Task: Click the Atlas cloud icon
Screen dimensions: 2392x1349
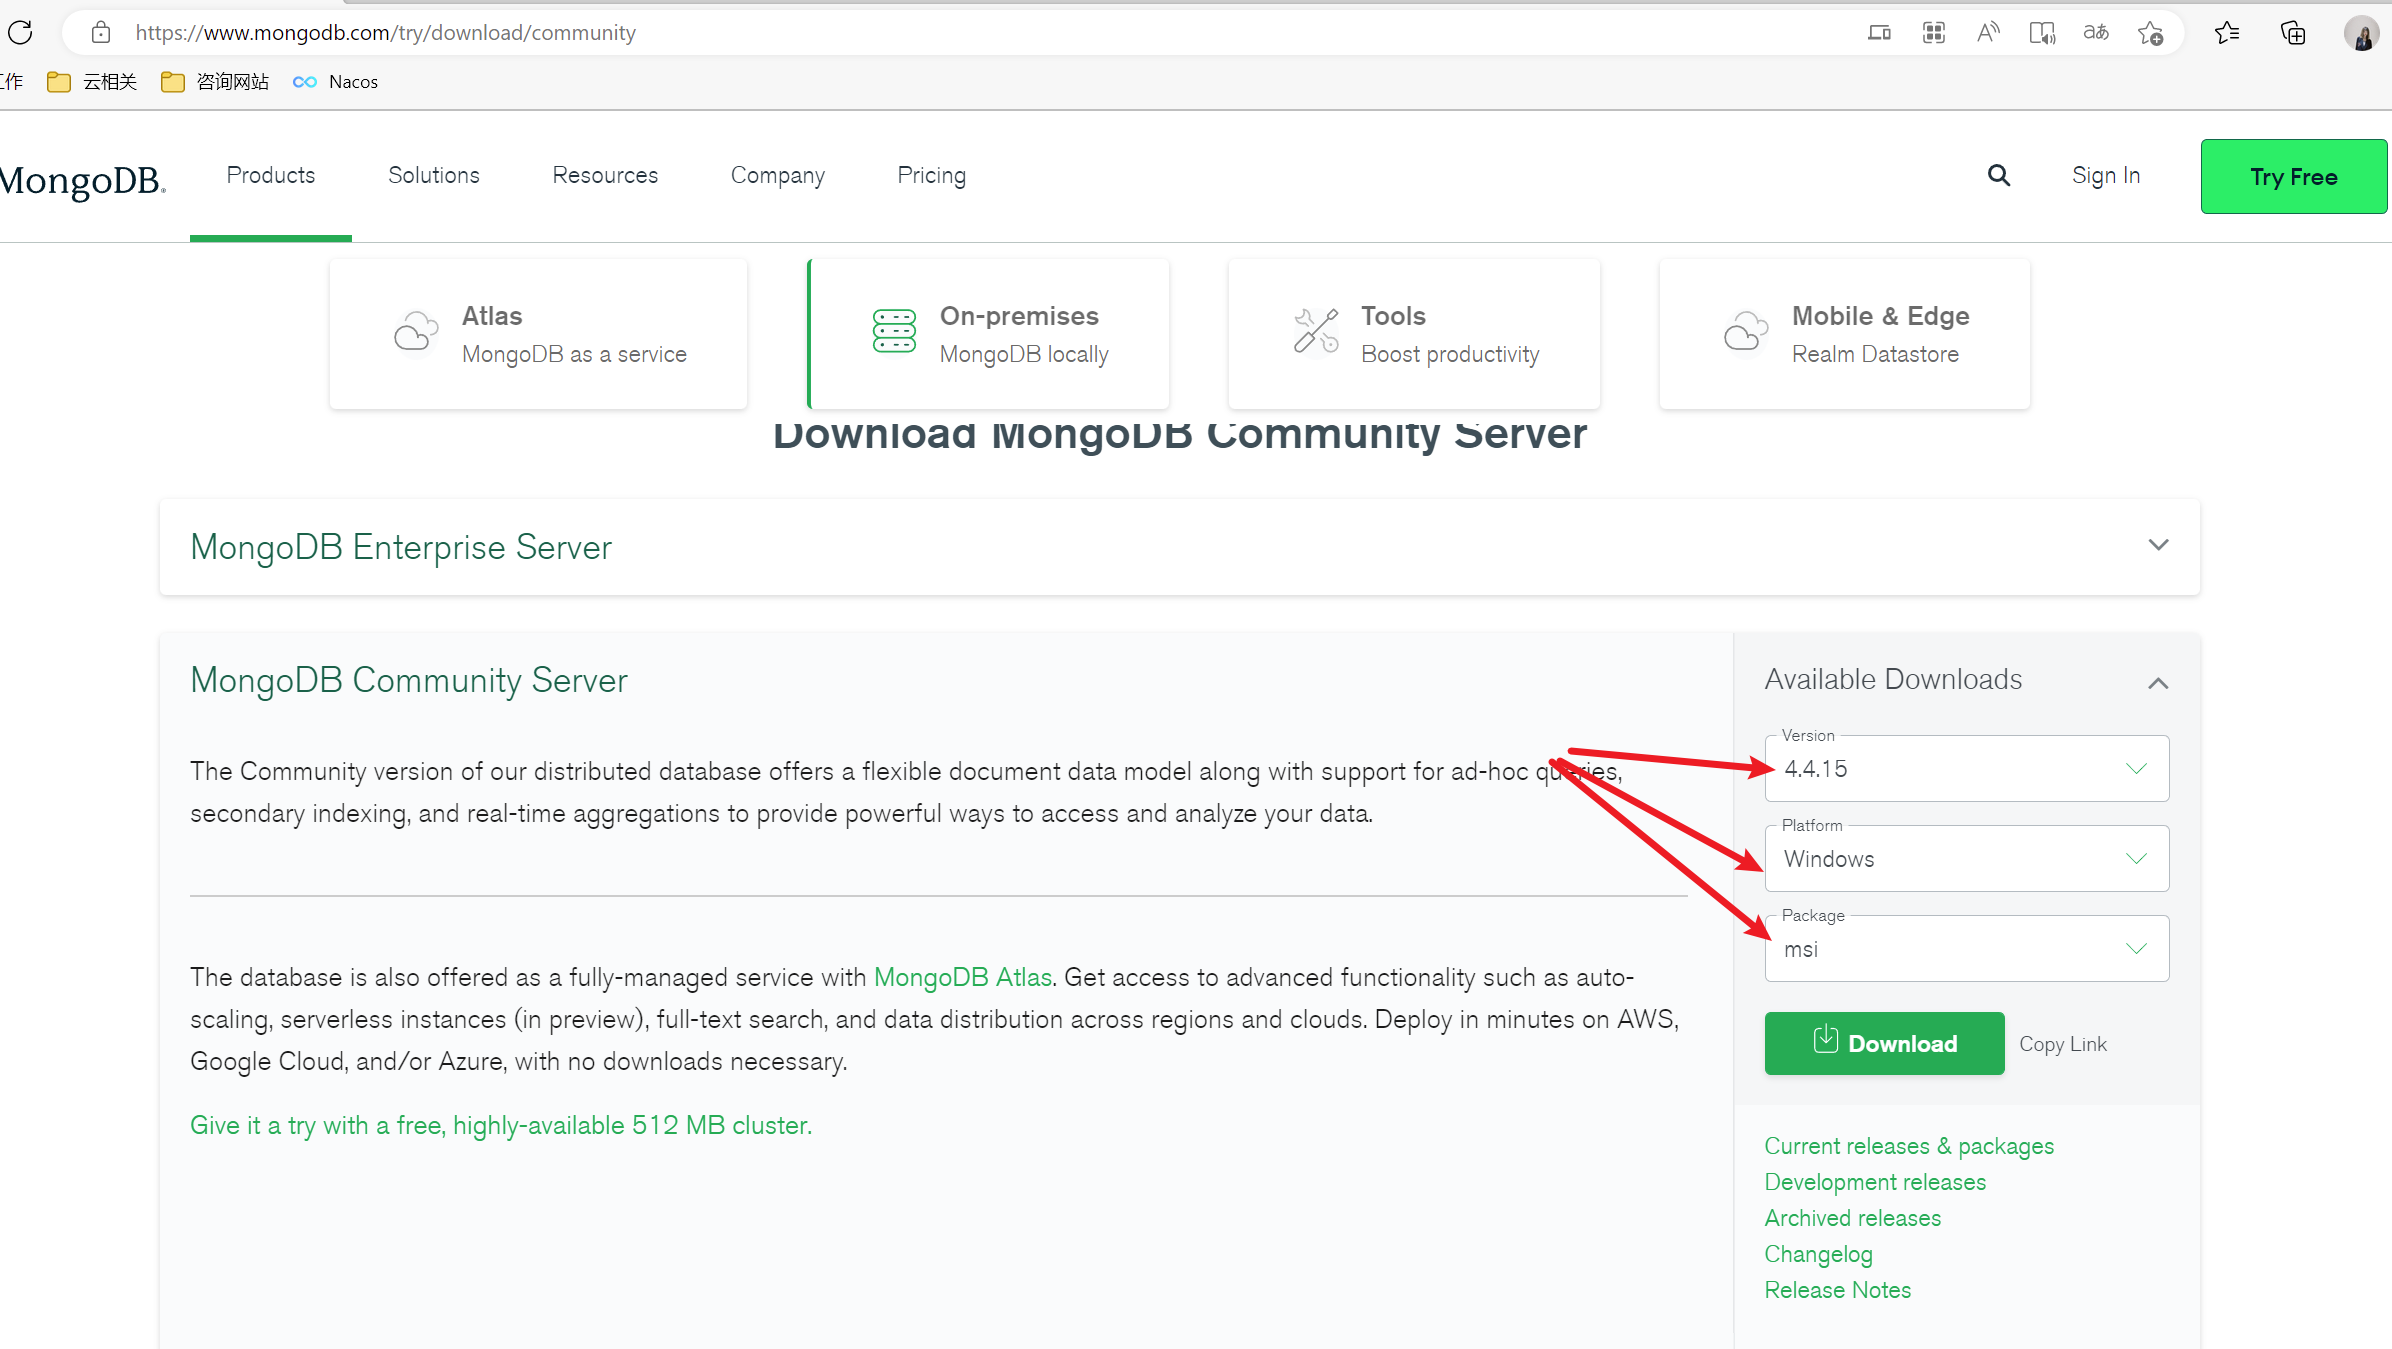Action: (416, 332)
